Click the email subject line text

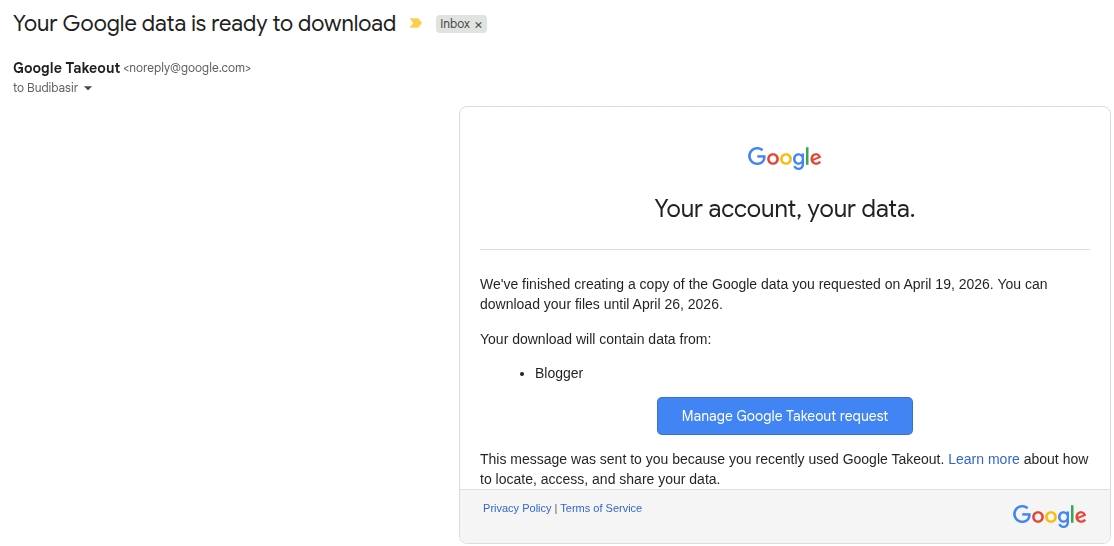point(204,23)
